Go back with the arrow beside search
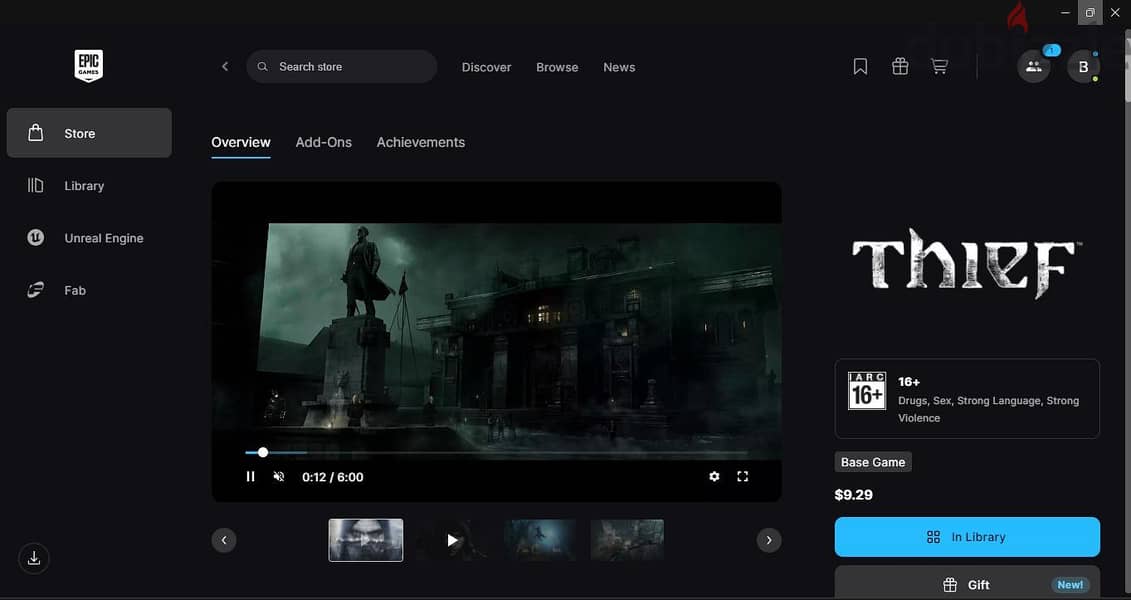 coord(225,66)
